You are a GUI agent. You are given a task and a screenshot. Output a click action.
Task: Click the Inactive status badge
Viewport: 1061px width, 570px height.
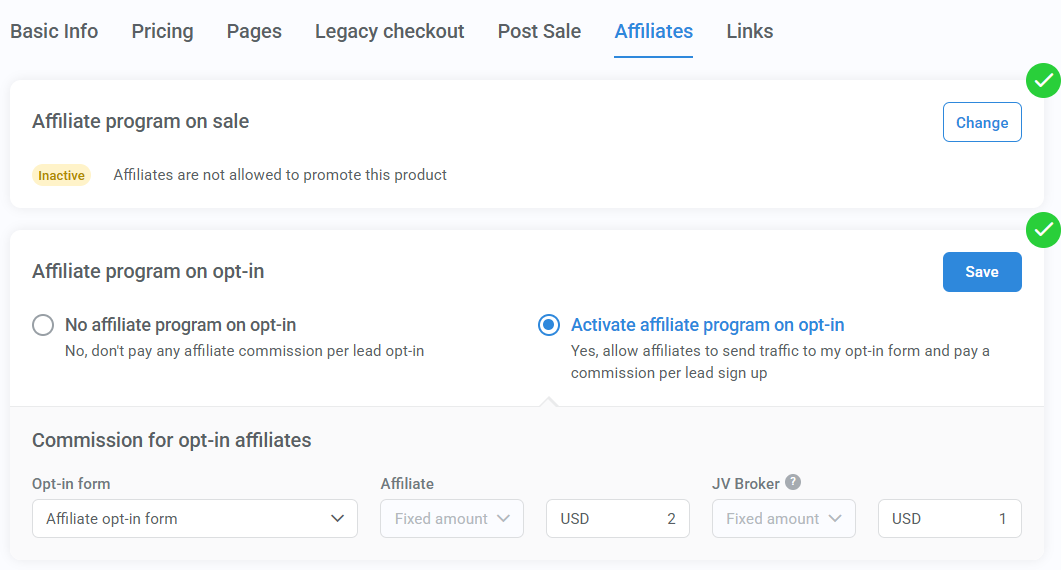(x=61, y=175)
